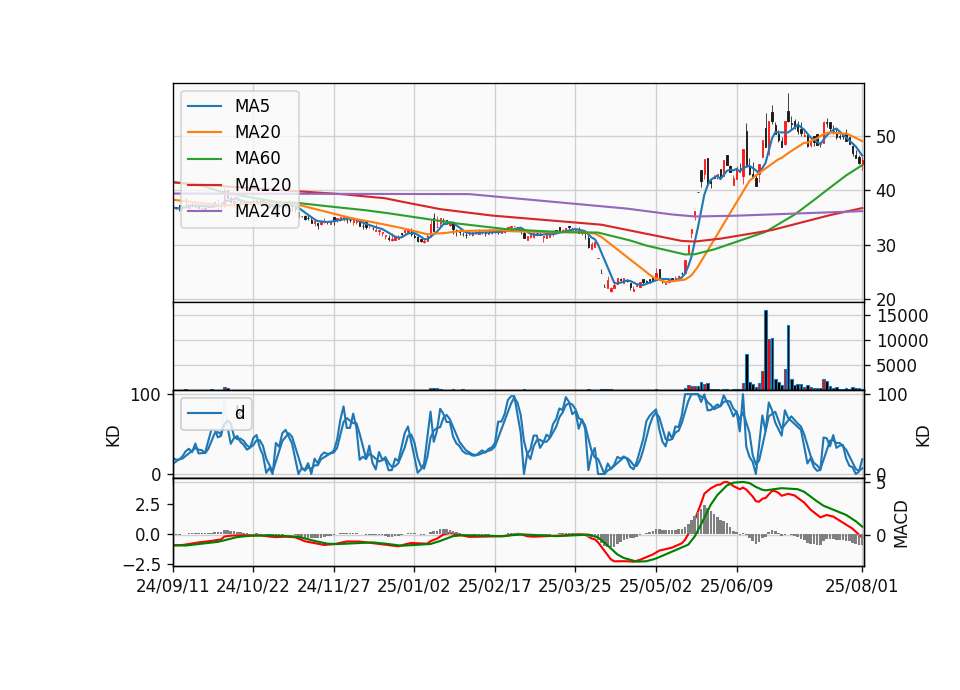The width and height of the screenshot is (960, 690).
Task: Click the 50 price tick label
Action: (885, 137)
